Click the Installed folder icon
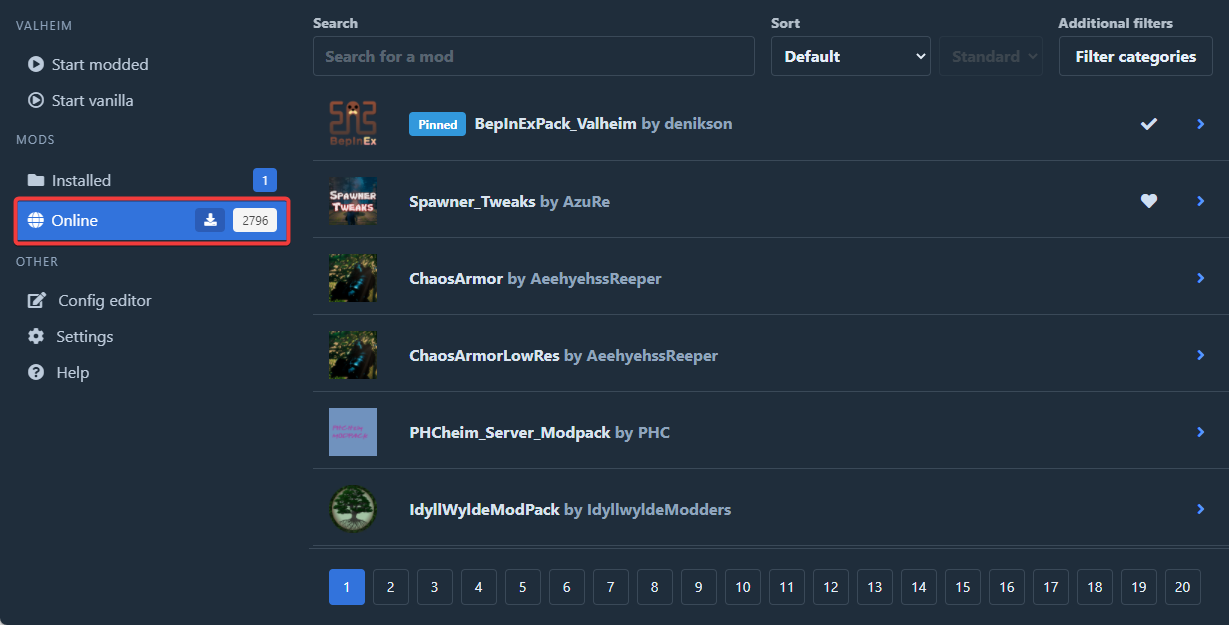The height and width of the screenshot is (625, 1229). (36, 180)
